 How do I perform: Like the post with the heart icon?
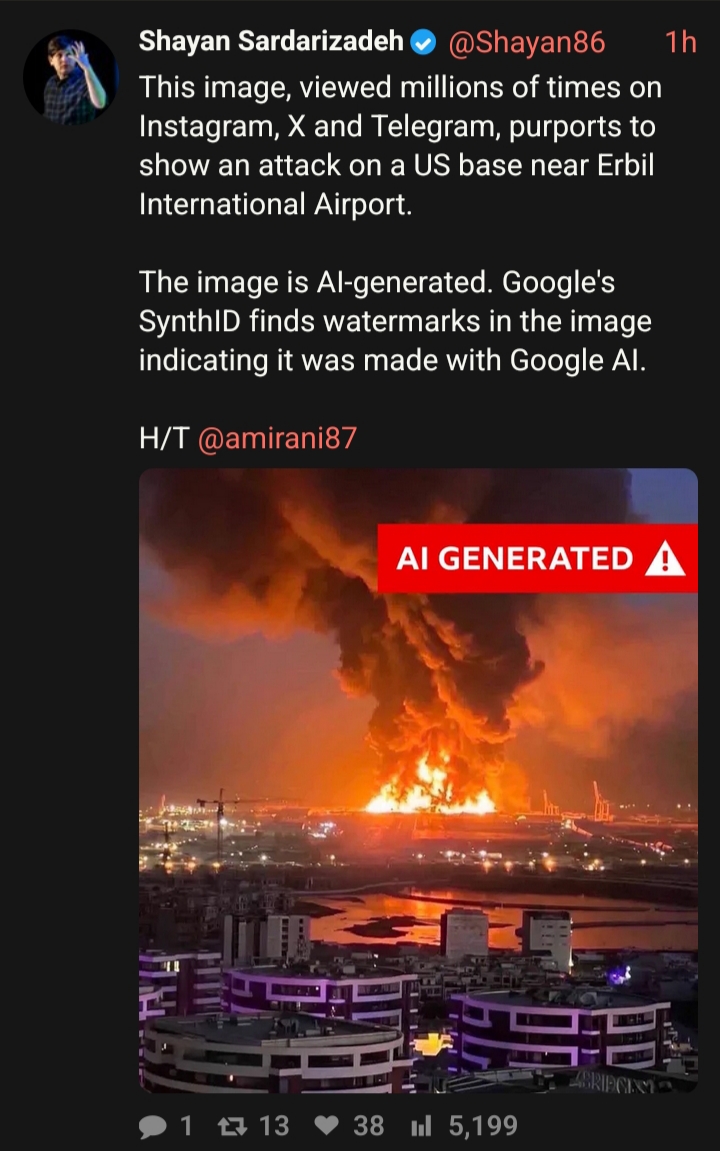click(327, 1125)
